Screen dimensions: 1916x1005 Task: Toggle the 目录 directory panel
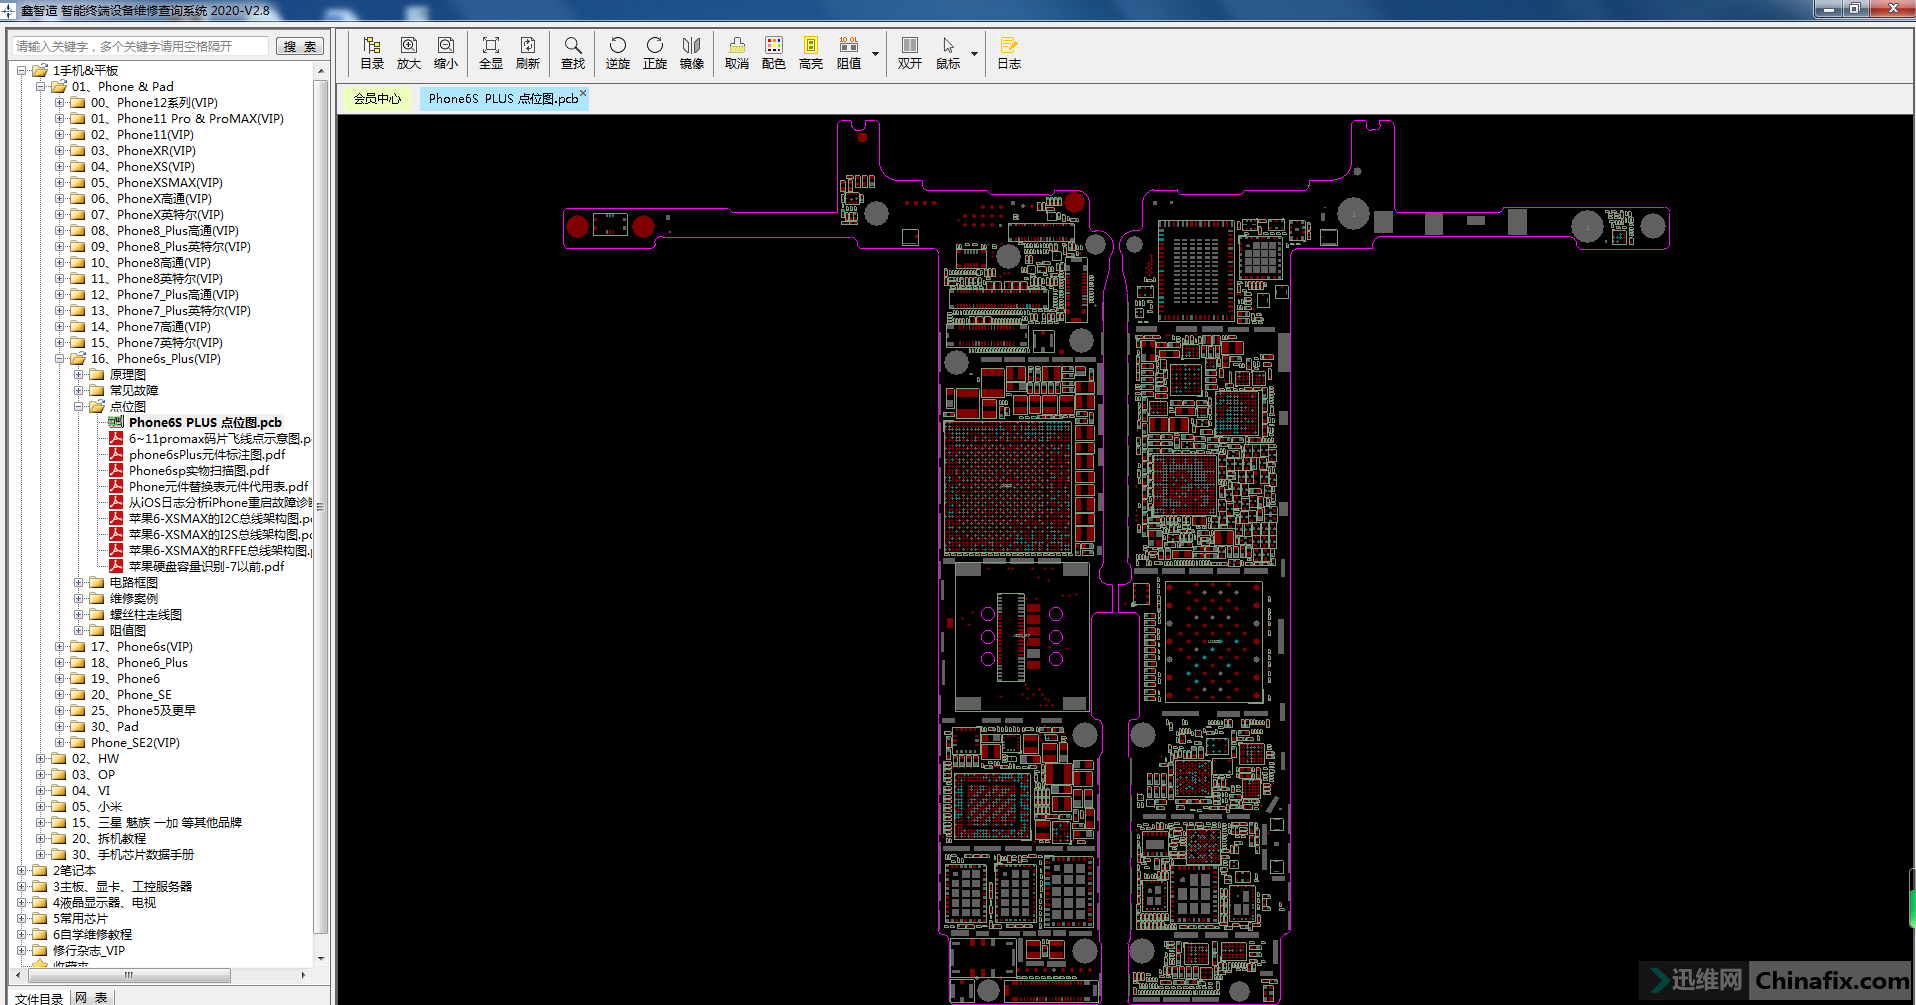coord(371,53)
